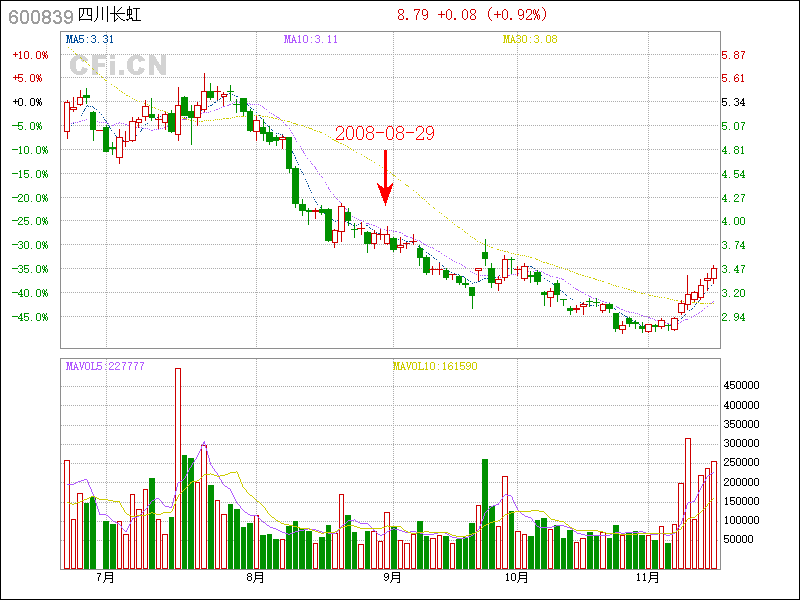
Task: Click the 7月 month label on the axis
Action: coord(105,577)
